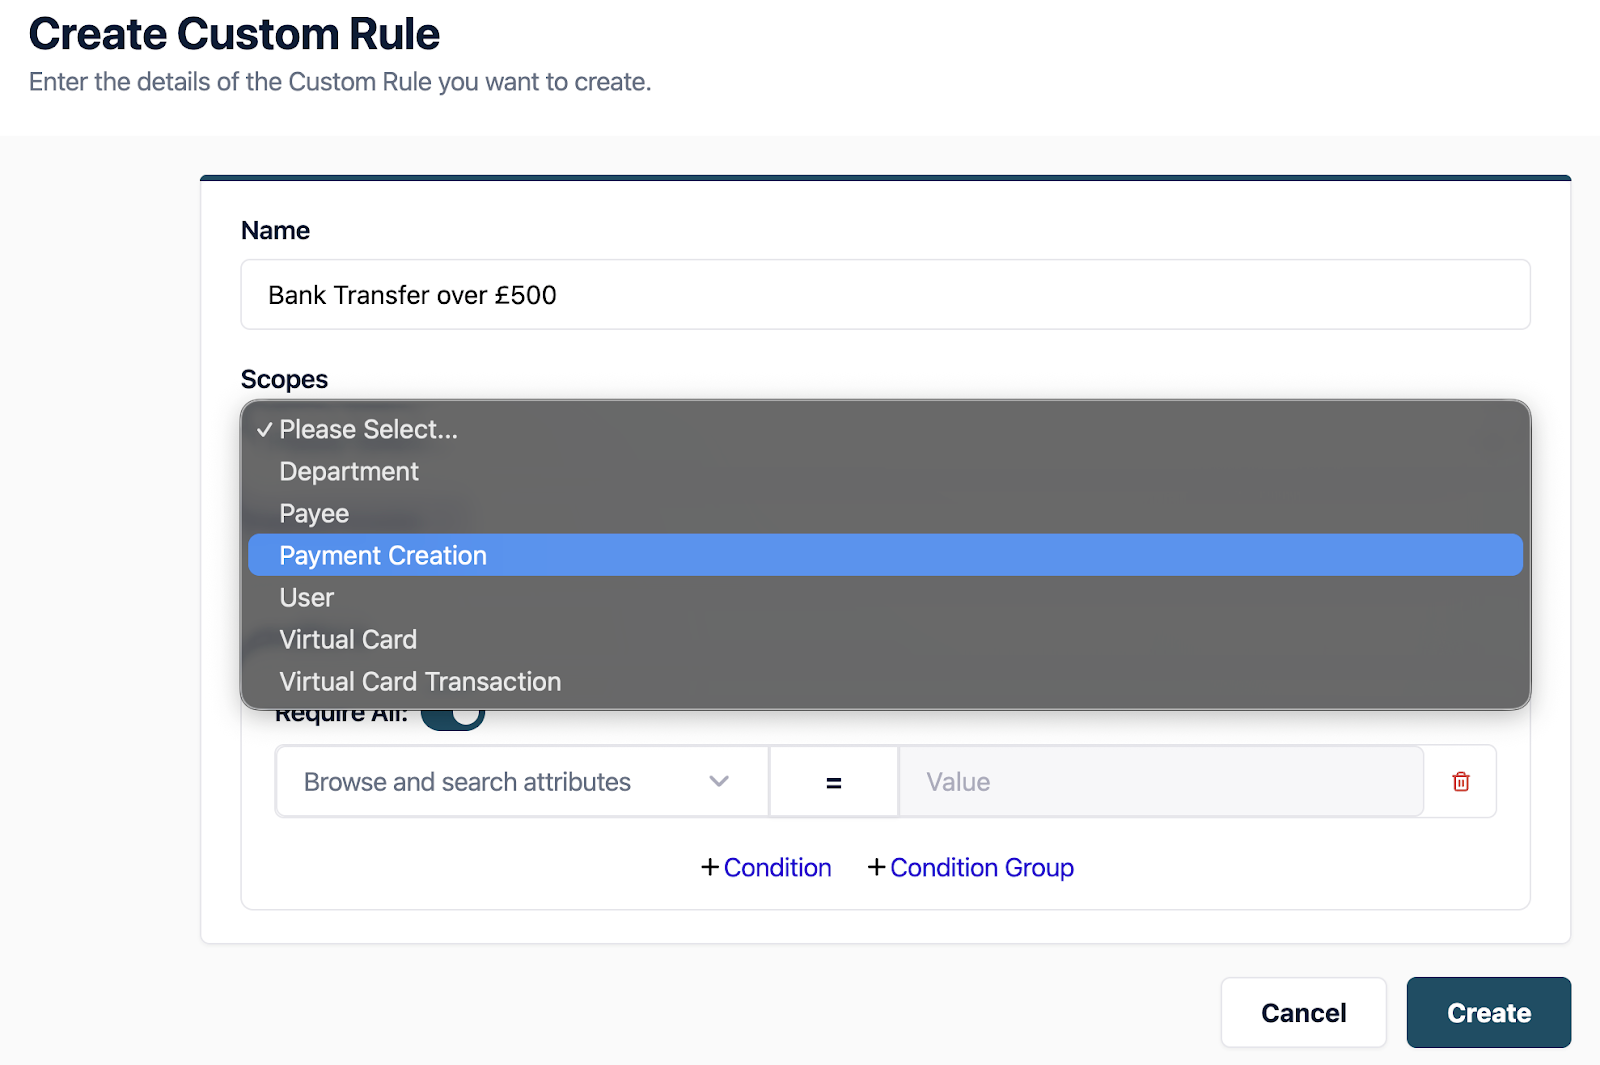Select Virtual Card Transaction scope
Viewport: 1600px width, 1065px height.
(420, 681)
